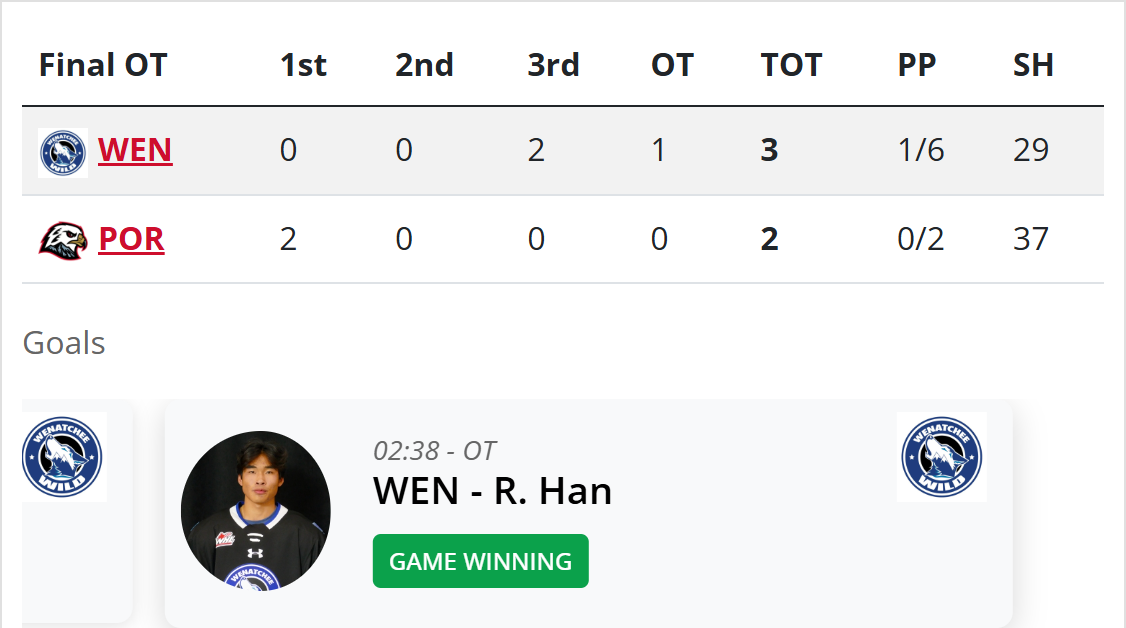
Task: Click the Portland Winterhawks logo beside POR
Action: 63,240
